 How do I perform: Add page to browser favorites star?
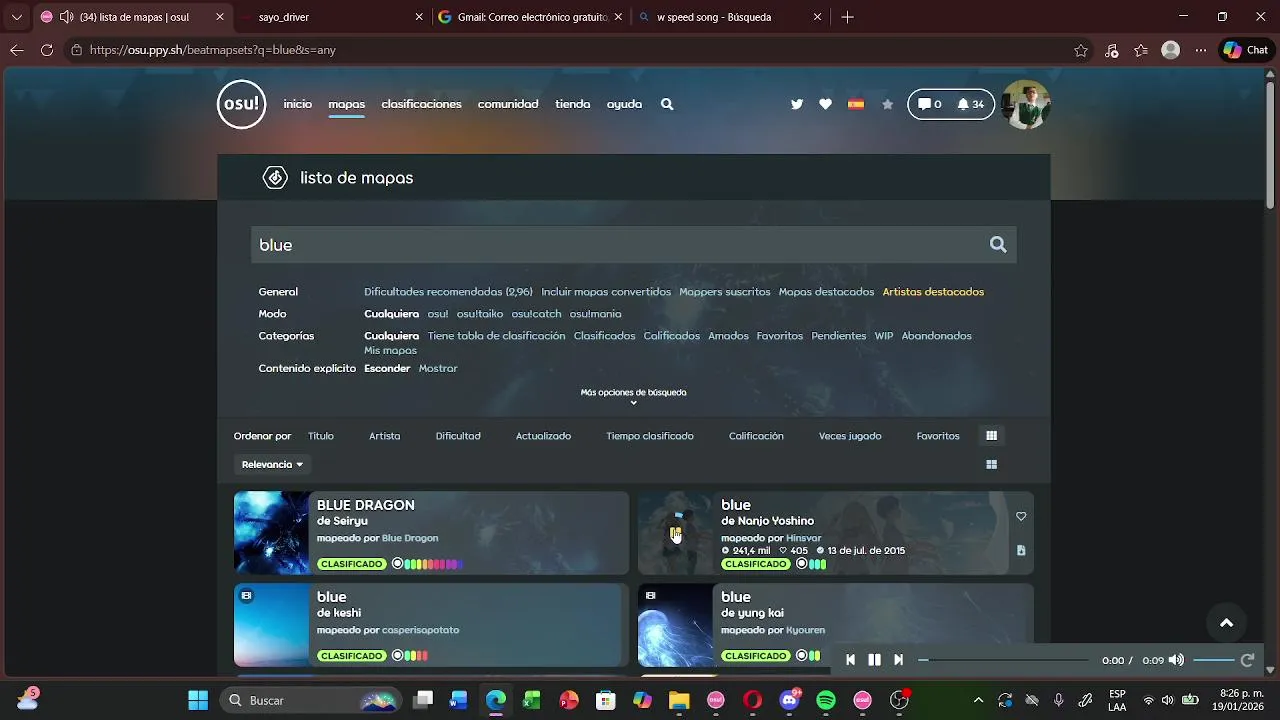click(x=1081, y=50)
